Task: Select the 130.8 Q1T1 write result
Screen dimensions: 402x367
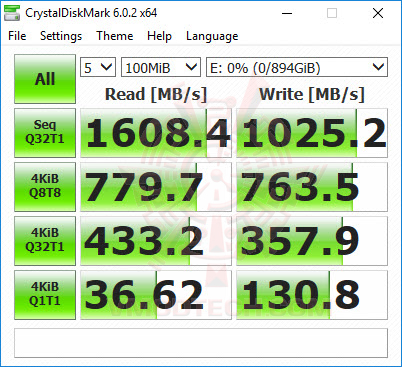Action: pos(312,295)
